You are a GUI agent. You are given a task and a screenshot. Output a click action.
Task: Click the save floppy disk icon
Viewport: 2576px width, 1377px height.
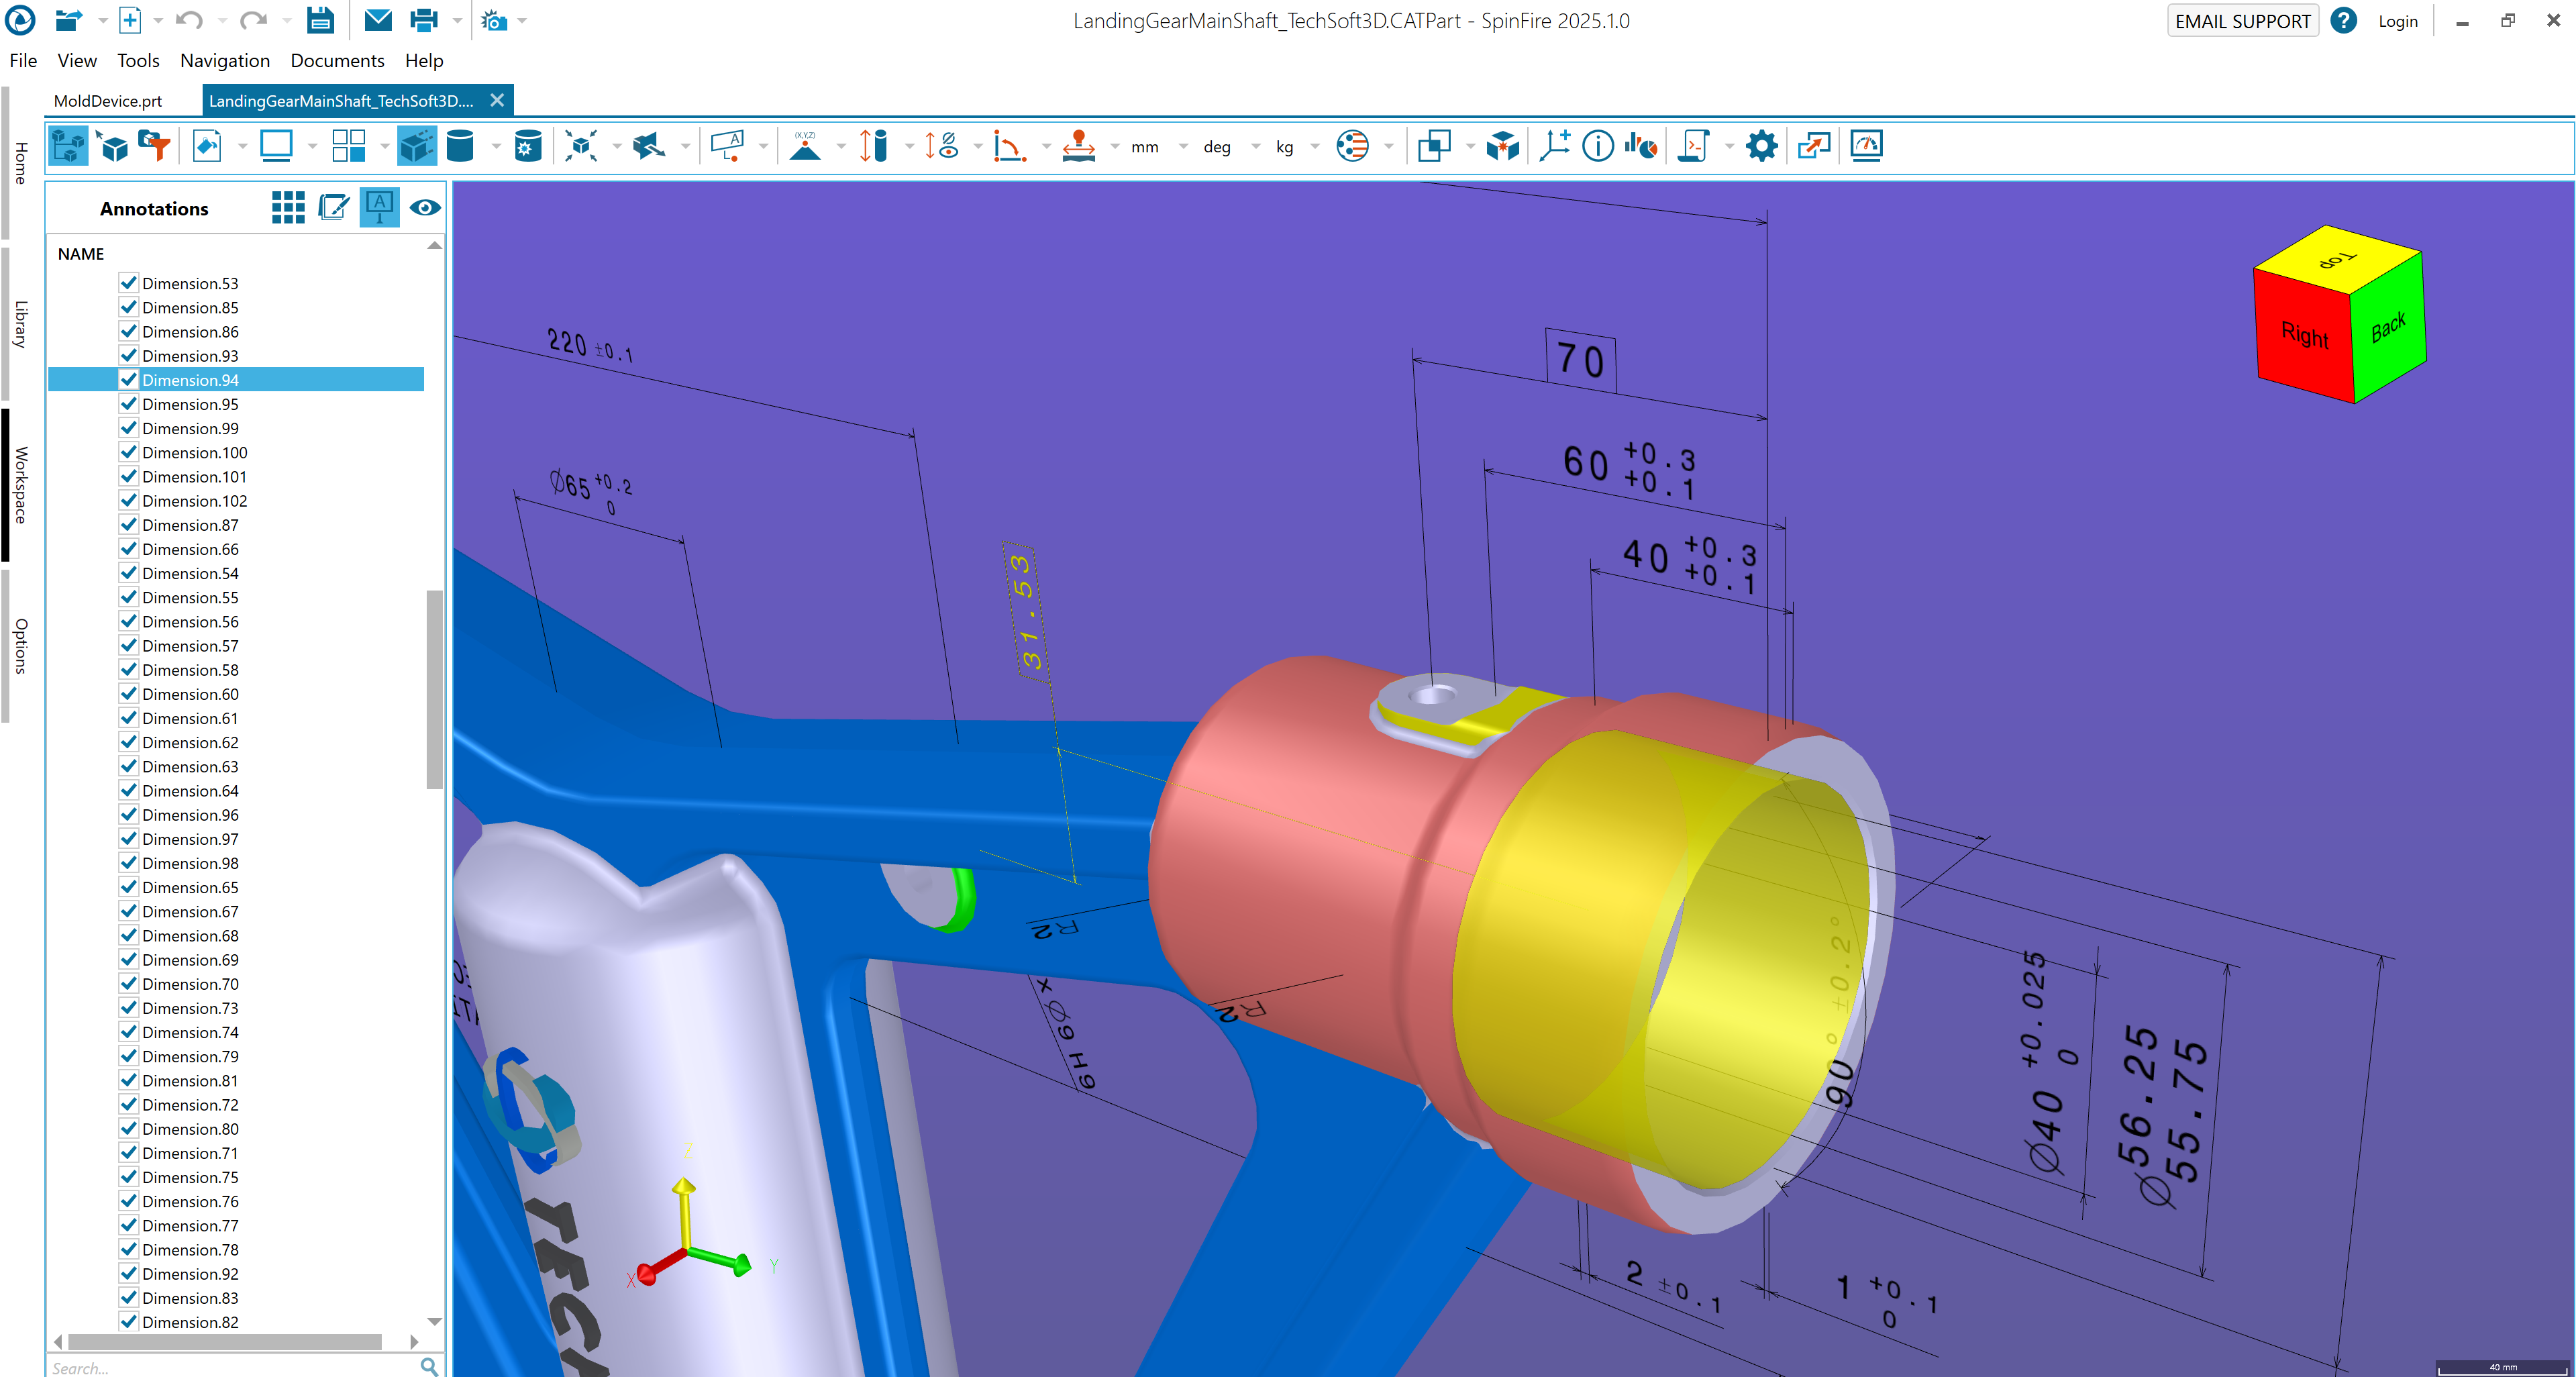click(x=320, y=20)
